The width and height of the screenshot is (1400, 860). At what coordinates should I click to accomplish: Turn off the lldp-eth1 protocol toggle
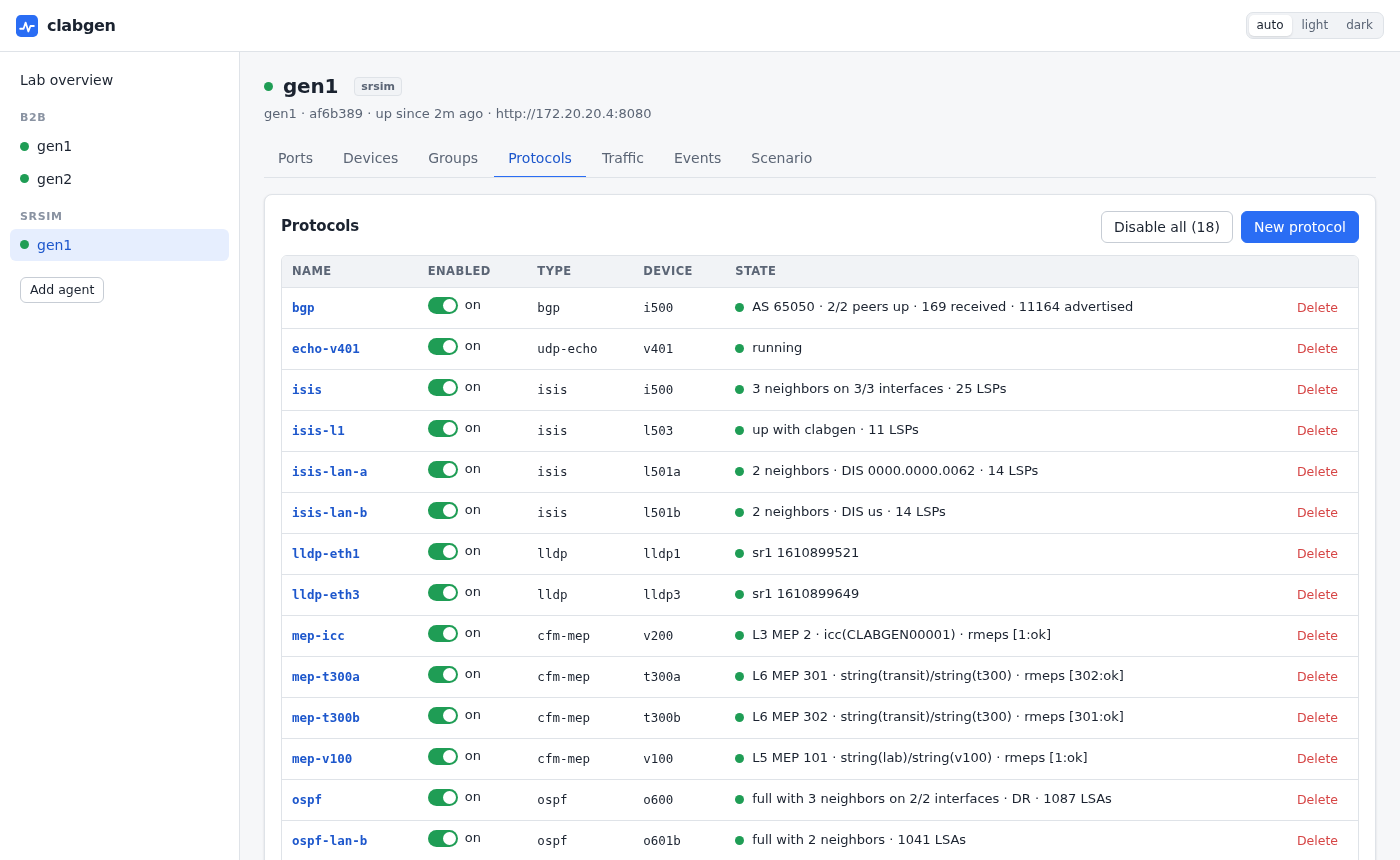pyautogui.click(x=443, y=552)
